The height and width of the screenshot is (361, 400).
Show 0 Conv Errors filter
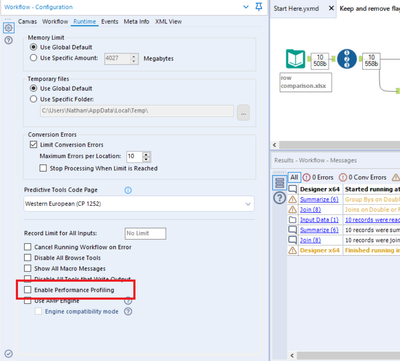pos(363,177)
